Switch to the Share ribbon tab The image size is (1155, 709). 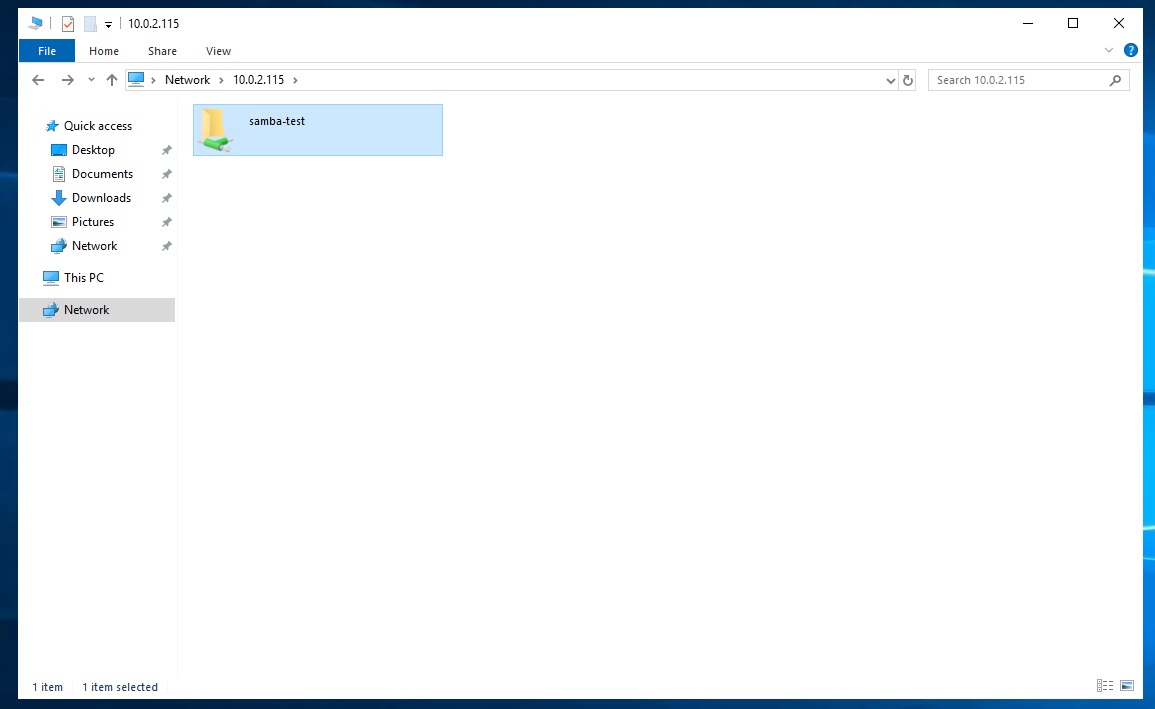pos(162,51)
